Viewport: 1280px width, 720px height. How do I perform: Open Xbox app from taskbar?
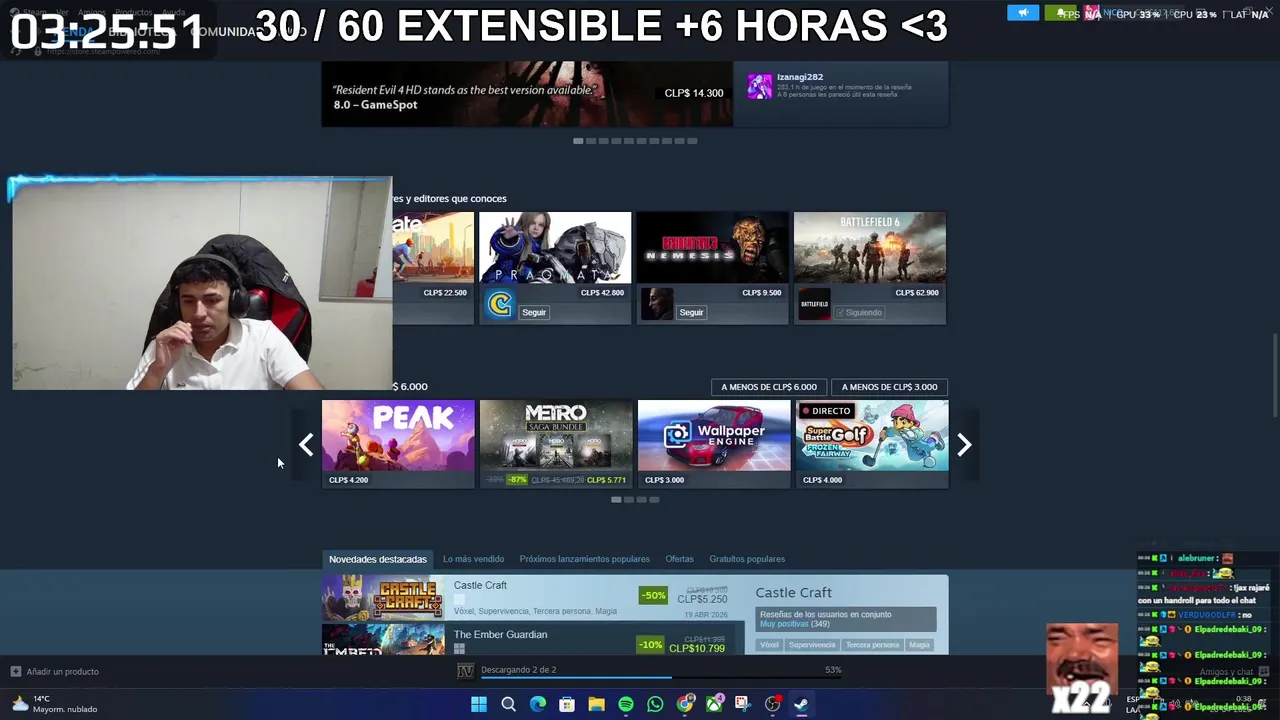pos(714,704)
